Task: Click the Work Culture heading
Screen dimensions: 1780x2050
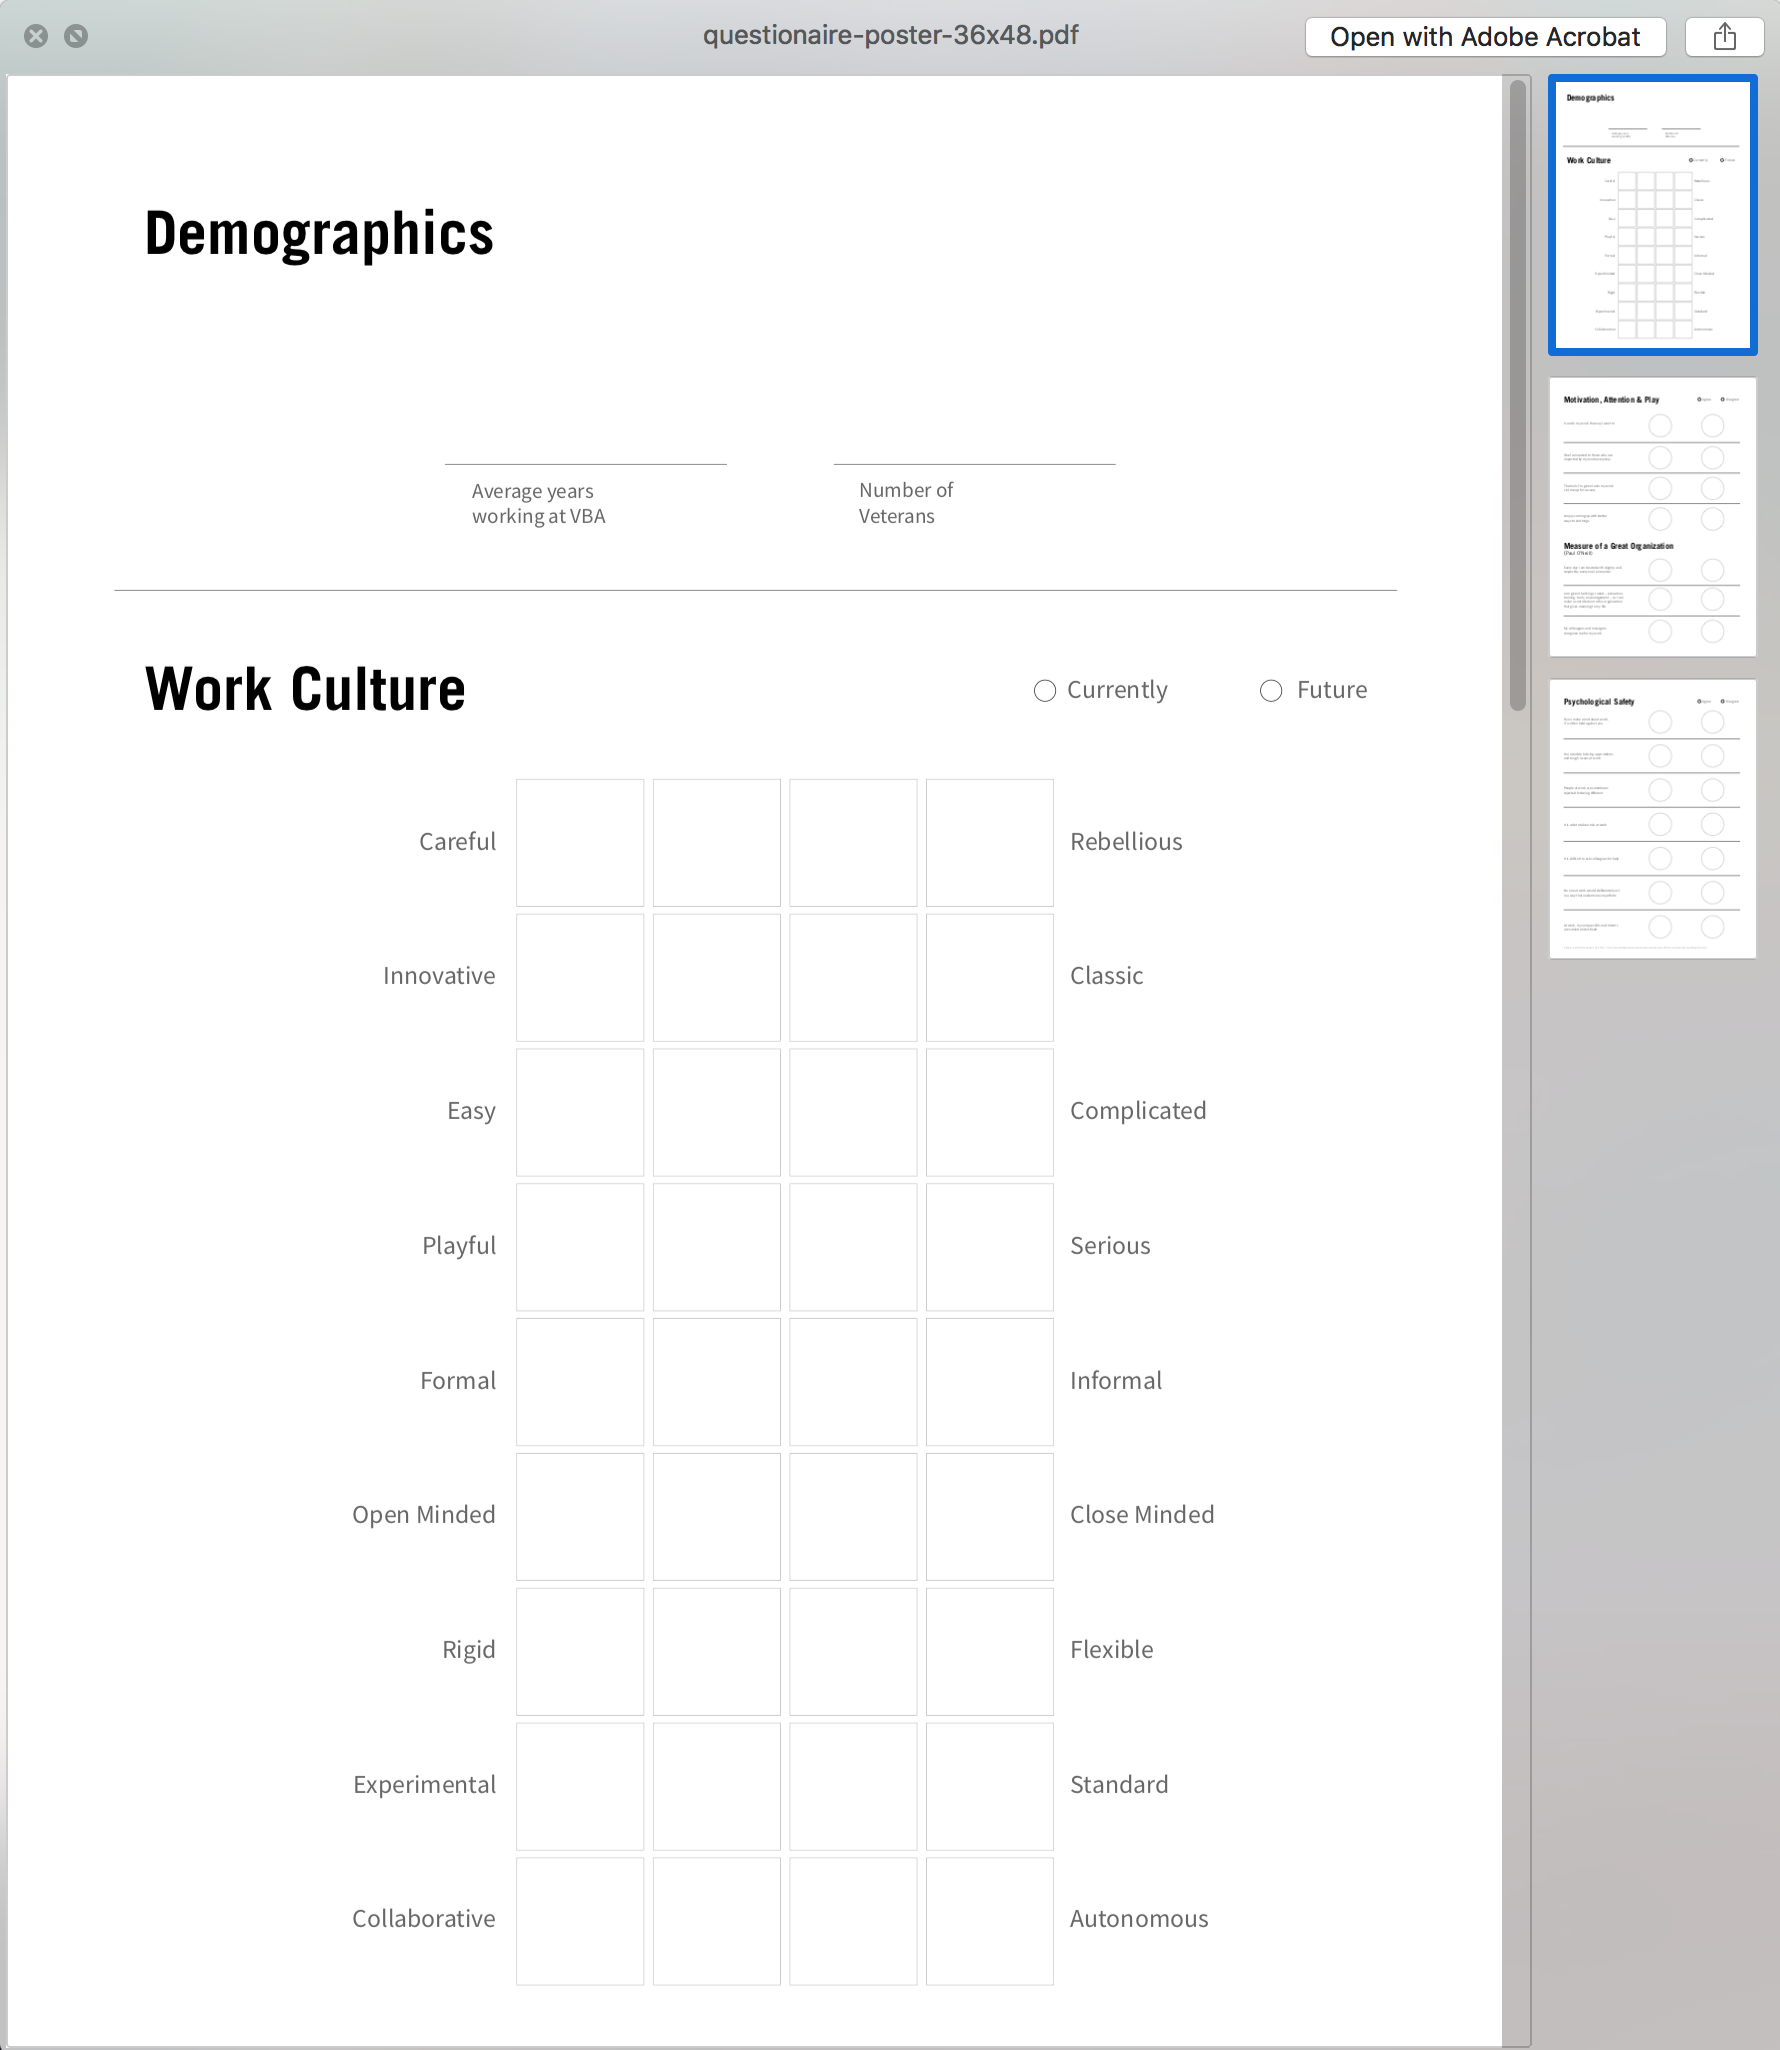Action: [x=305, y=689]
